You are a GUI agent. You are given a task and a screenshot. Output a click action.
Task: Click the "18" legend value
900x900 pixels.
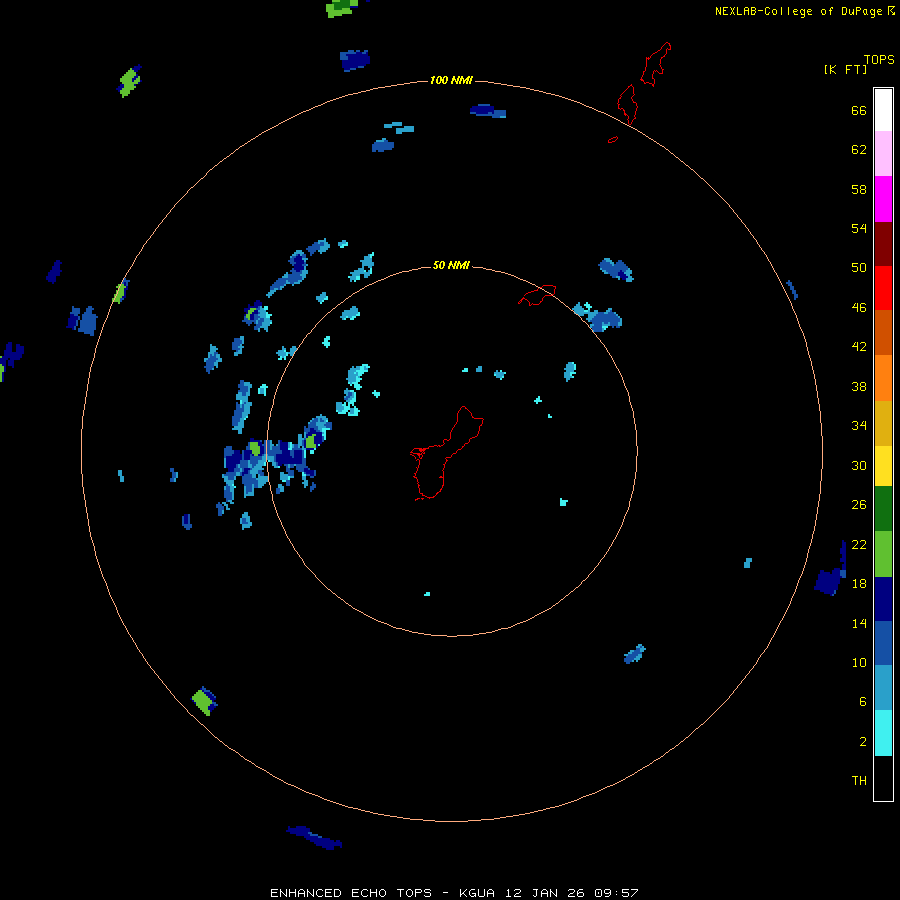click(x=859, y=584)
